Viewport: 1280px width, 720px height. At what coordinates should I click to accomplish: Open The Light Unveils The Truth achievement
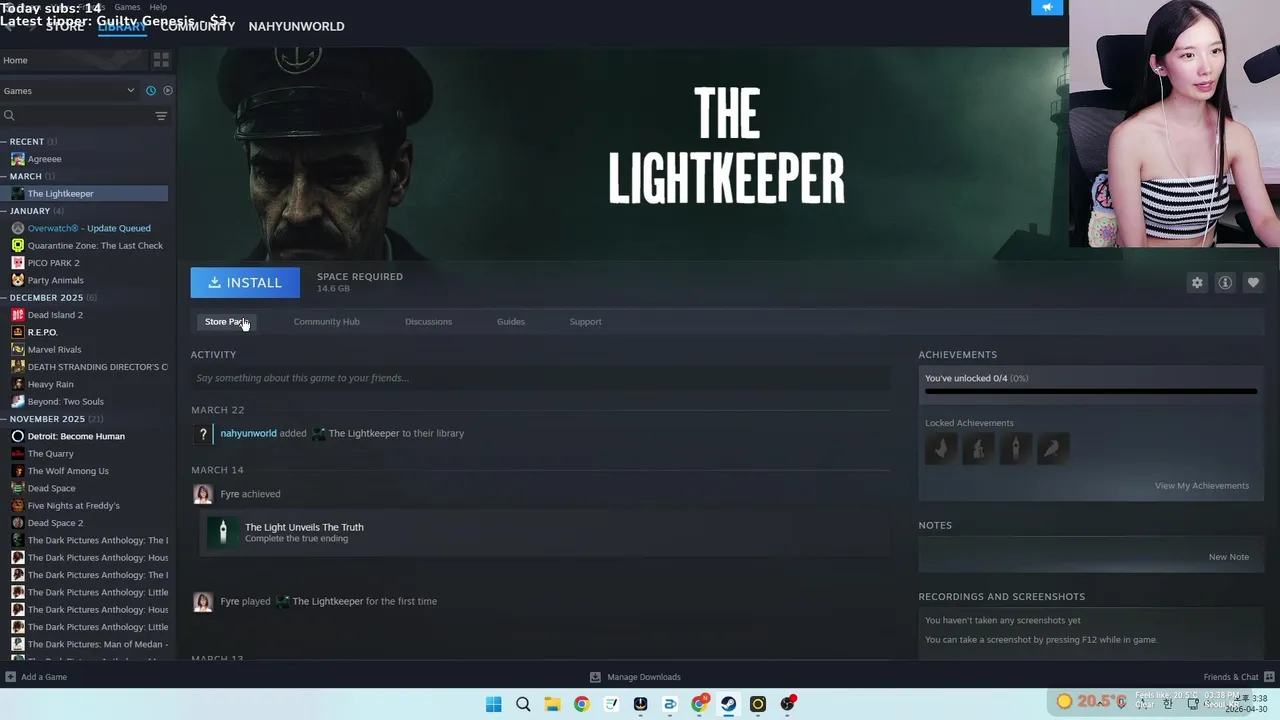pyautogui.click(x=304, y=527)
